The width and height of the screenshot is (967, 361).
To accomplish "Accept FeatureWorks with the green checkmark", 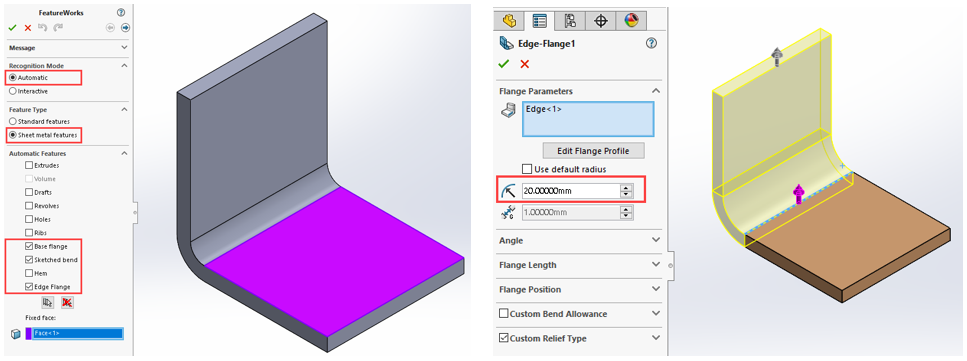I will [12, 28].
